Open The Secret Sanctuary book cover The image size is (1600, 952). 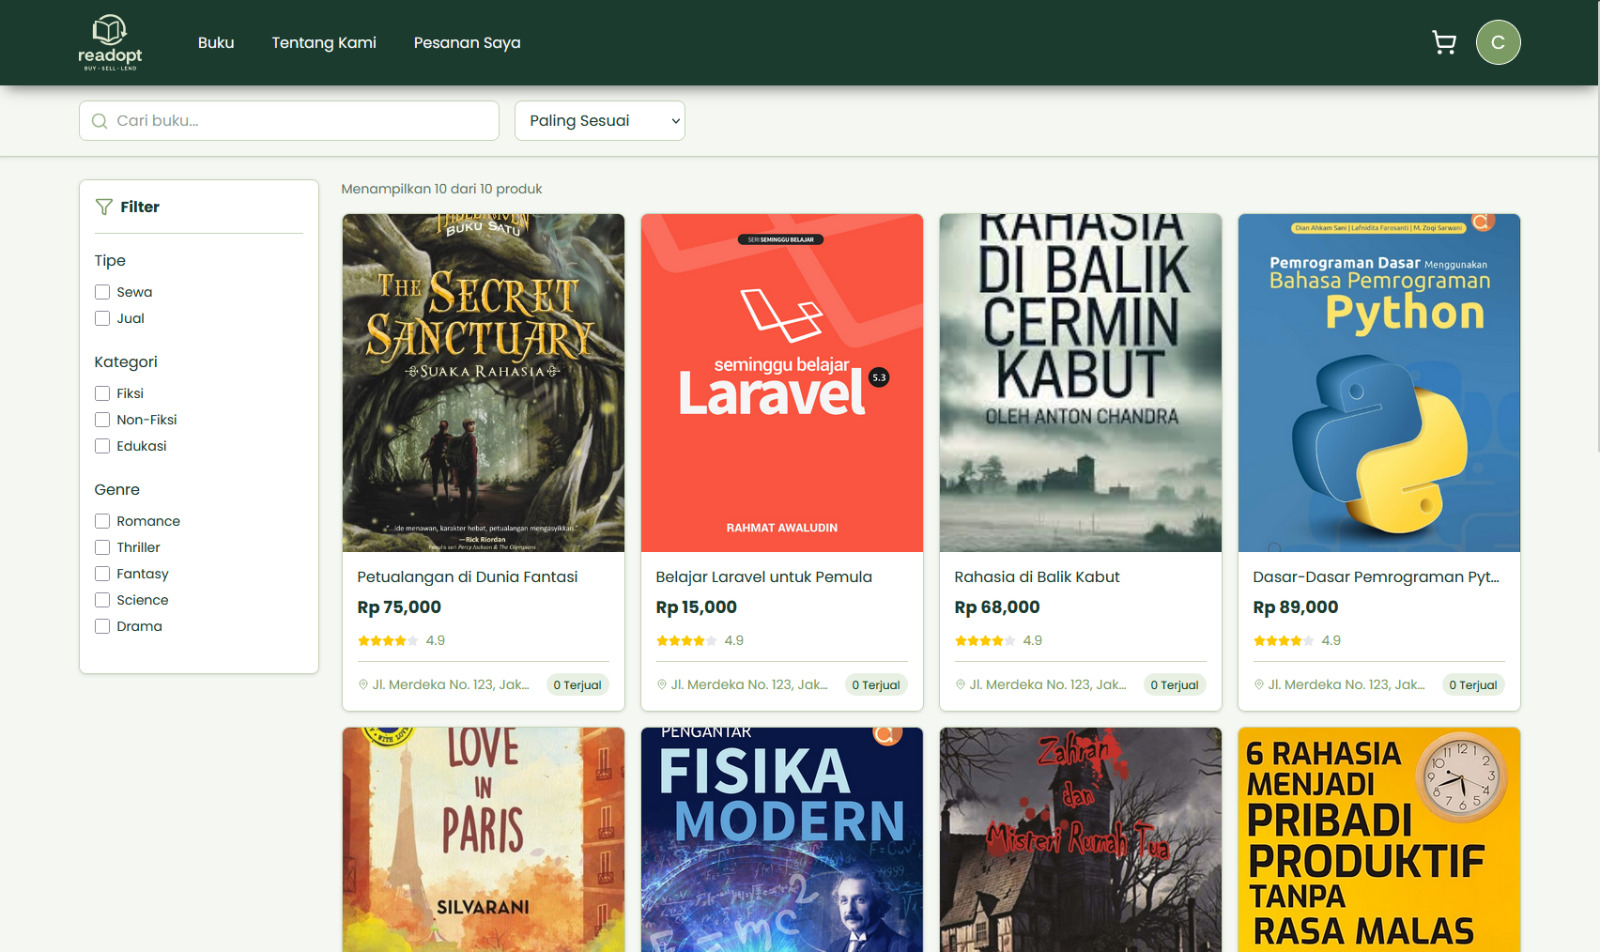point(483,382)
